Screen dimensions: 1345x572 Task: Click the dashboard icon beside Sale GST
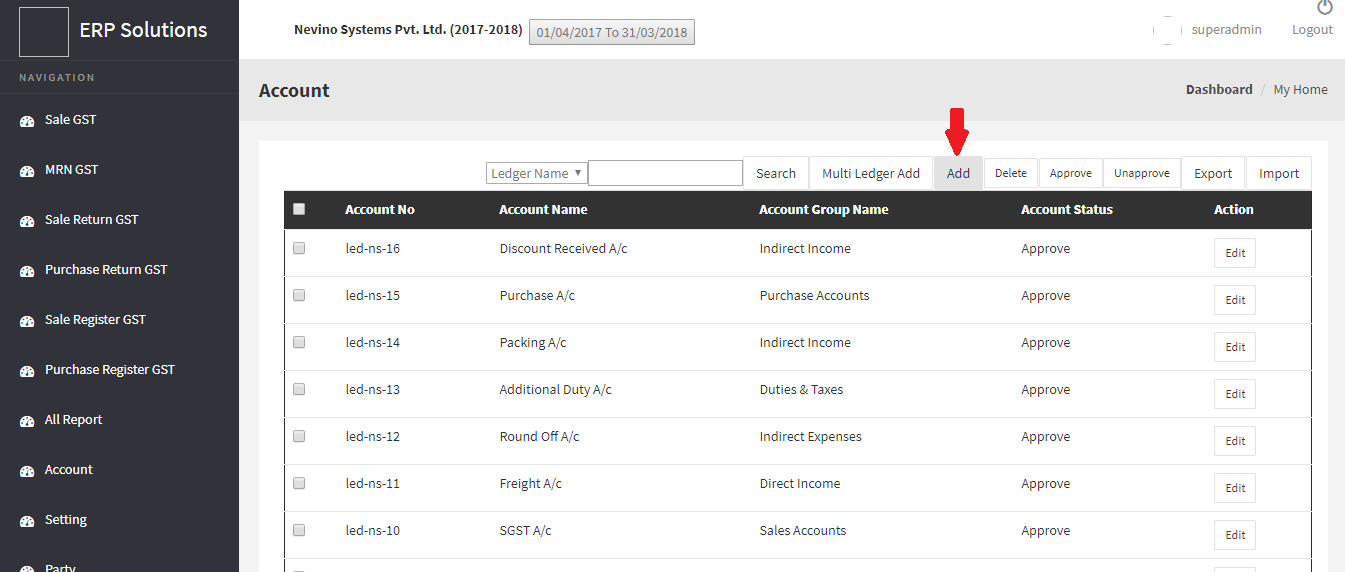27,121
